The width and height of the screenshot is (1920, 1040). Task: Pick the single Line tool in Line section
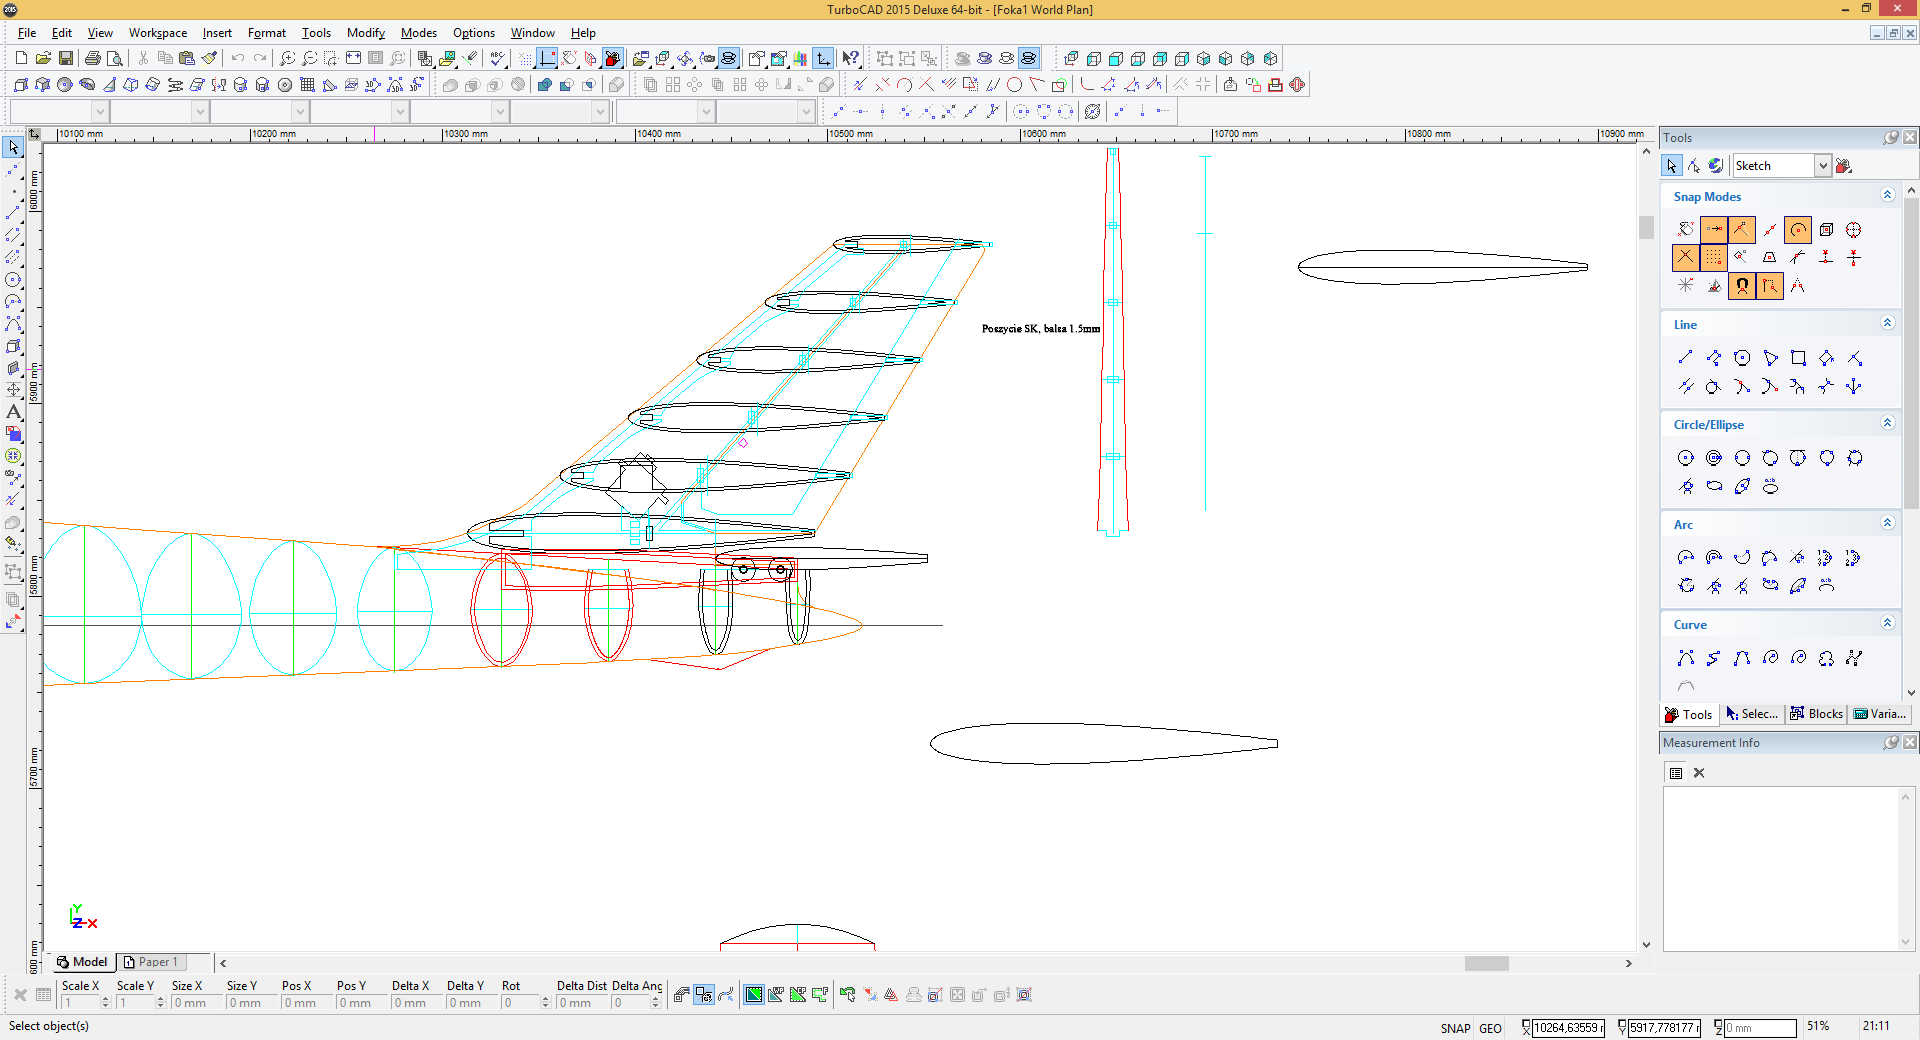(1686, 358)
